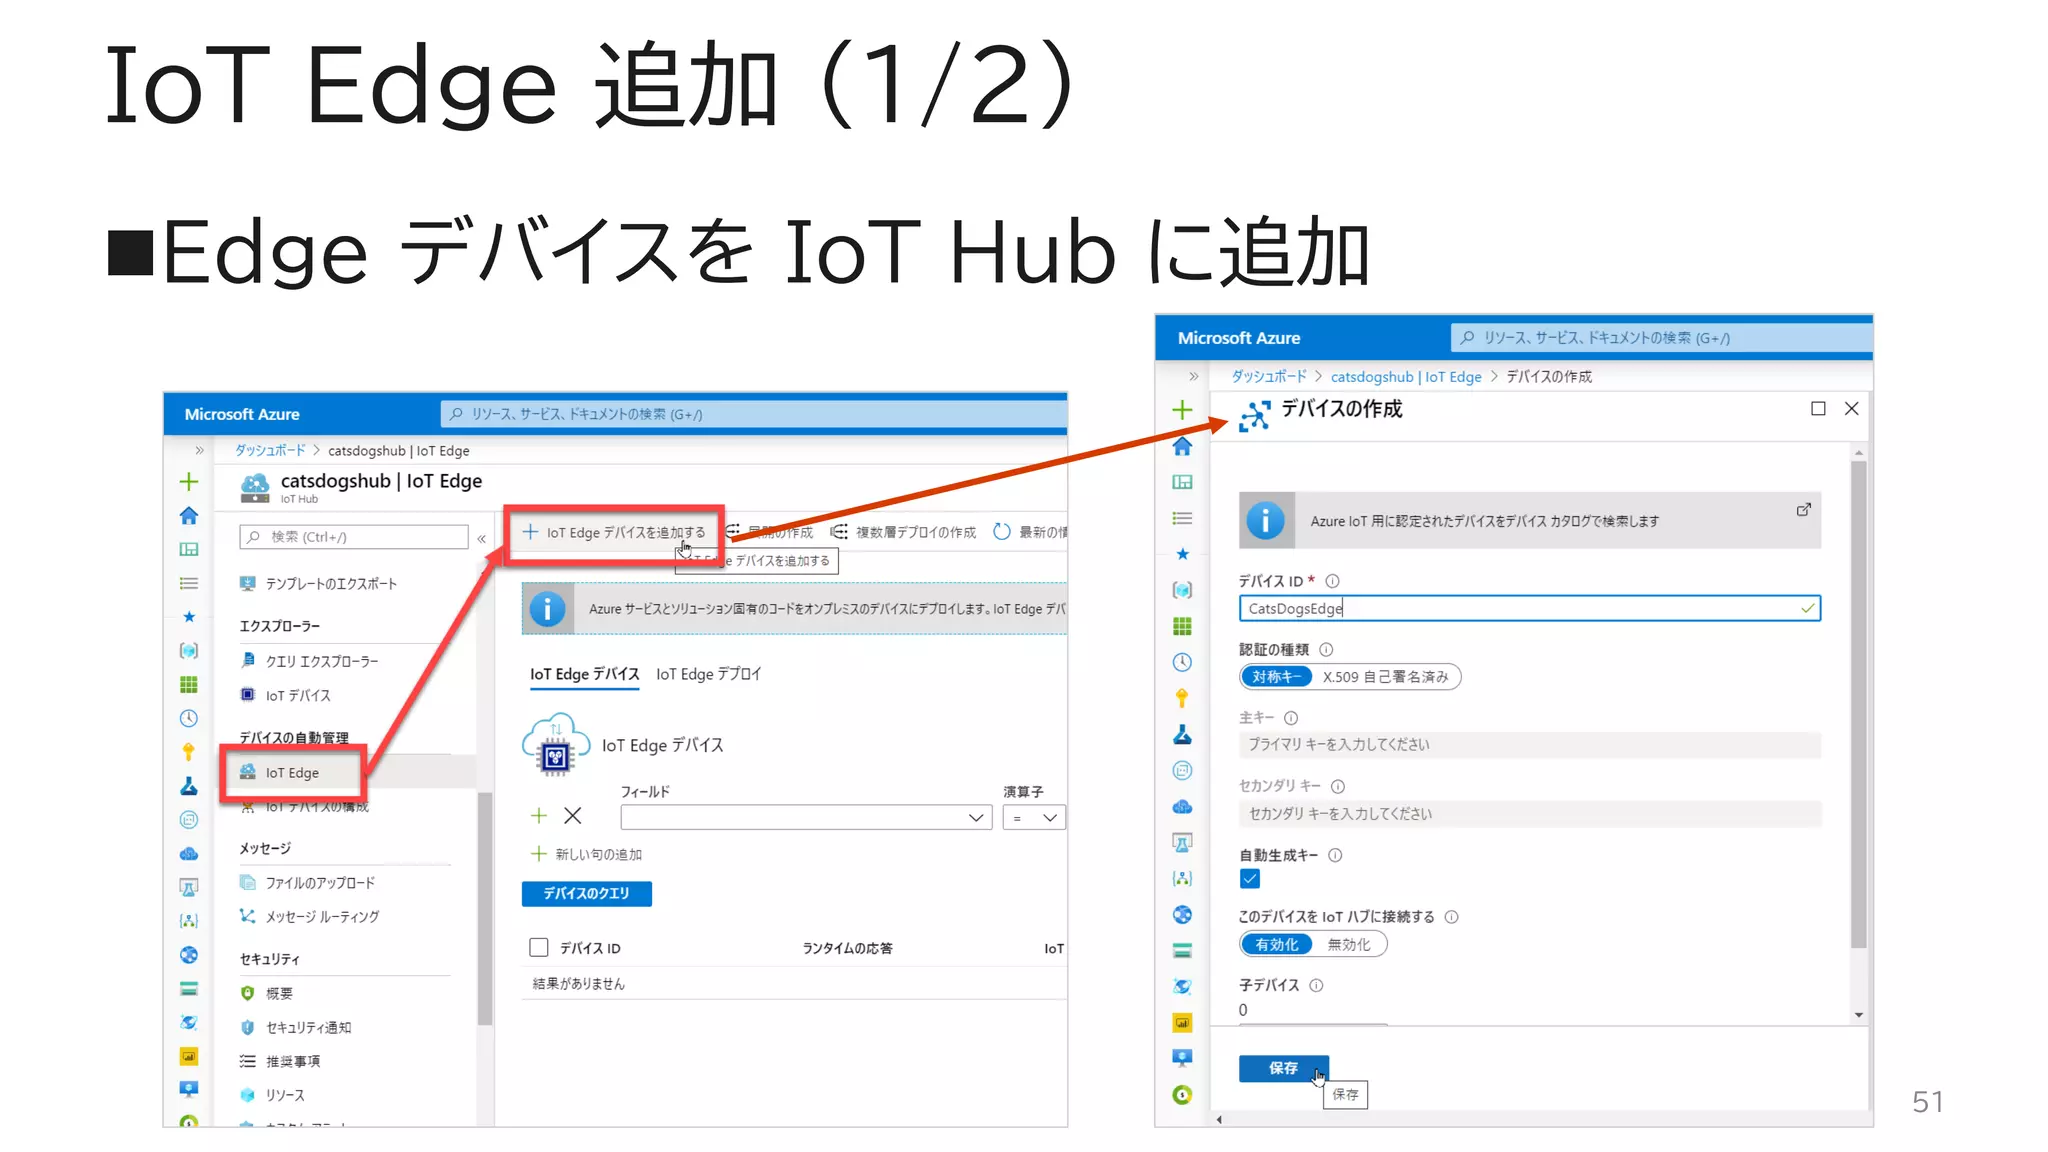Click 保存 button in device creation
The image size is (2048, 1152).
click(1283, 1068)
